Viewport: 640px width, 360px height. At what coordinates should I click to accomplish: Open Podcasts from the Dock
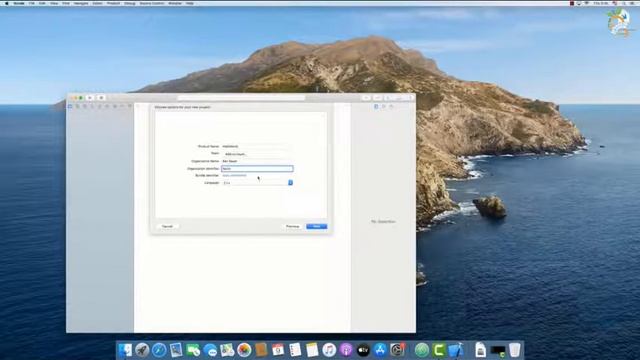coord(346,350)
